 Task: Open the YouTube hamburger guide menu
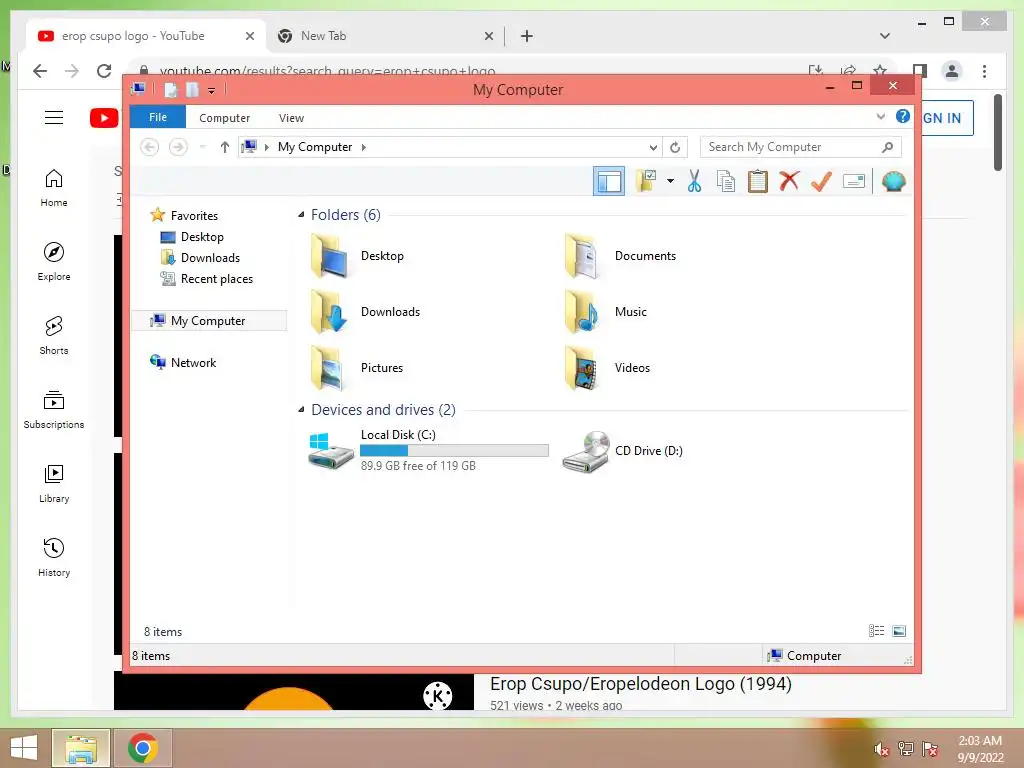[54, 118]
